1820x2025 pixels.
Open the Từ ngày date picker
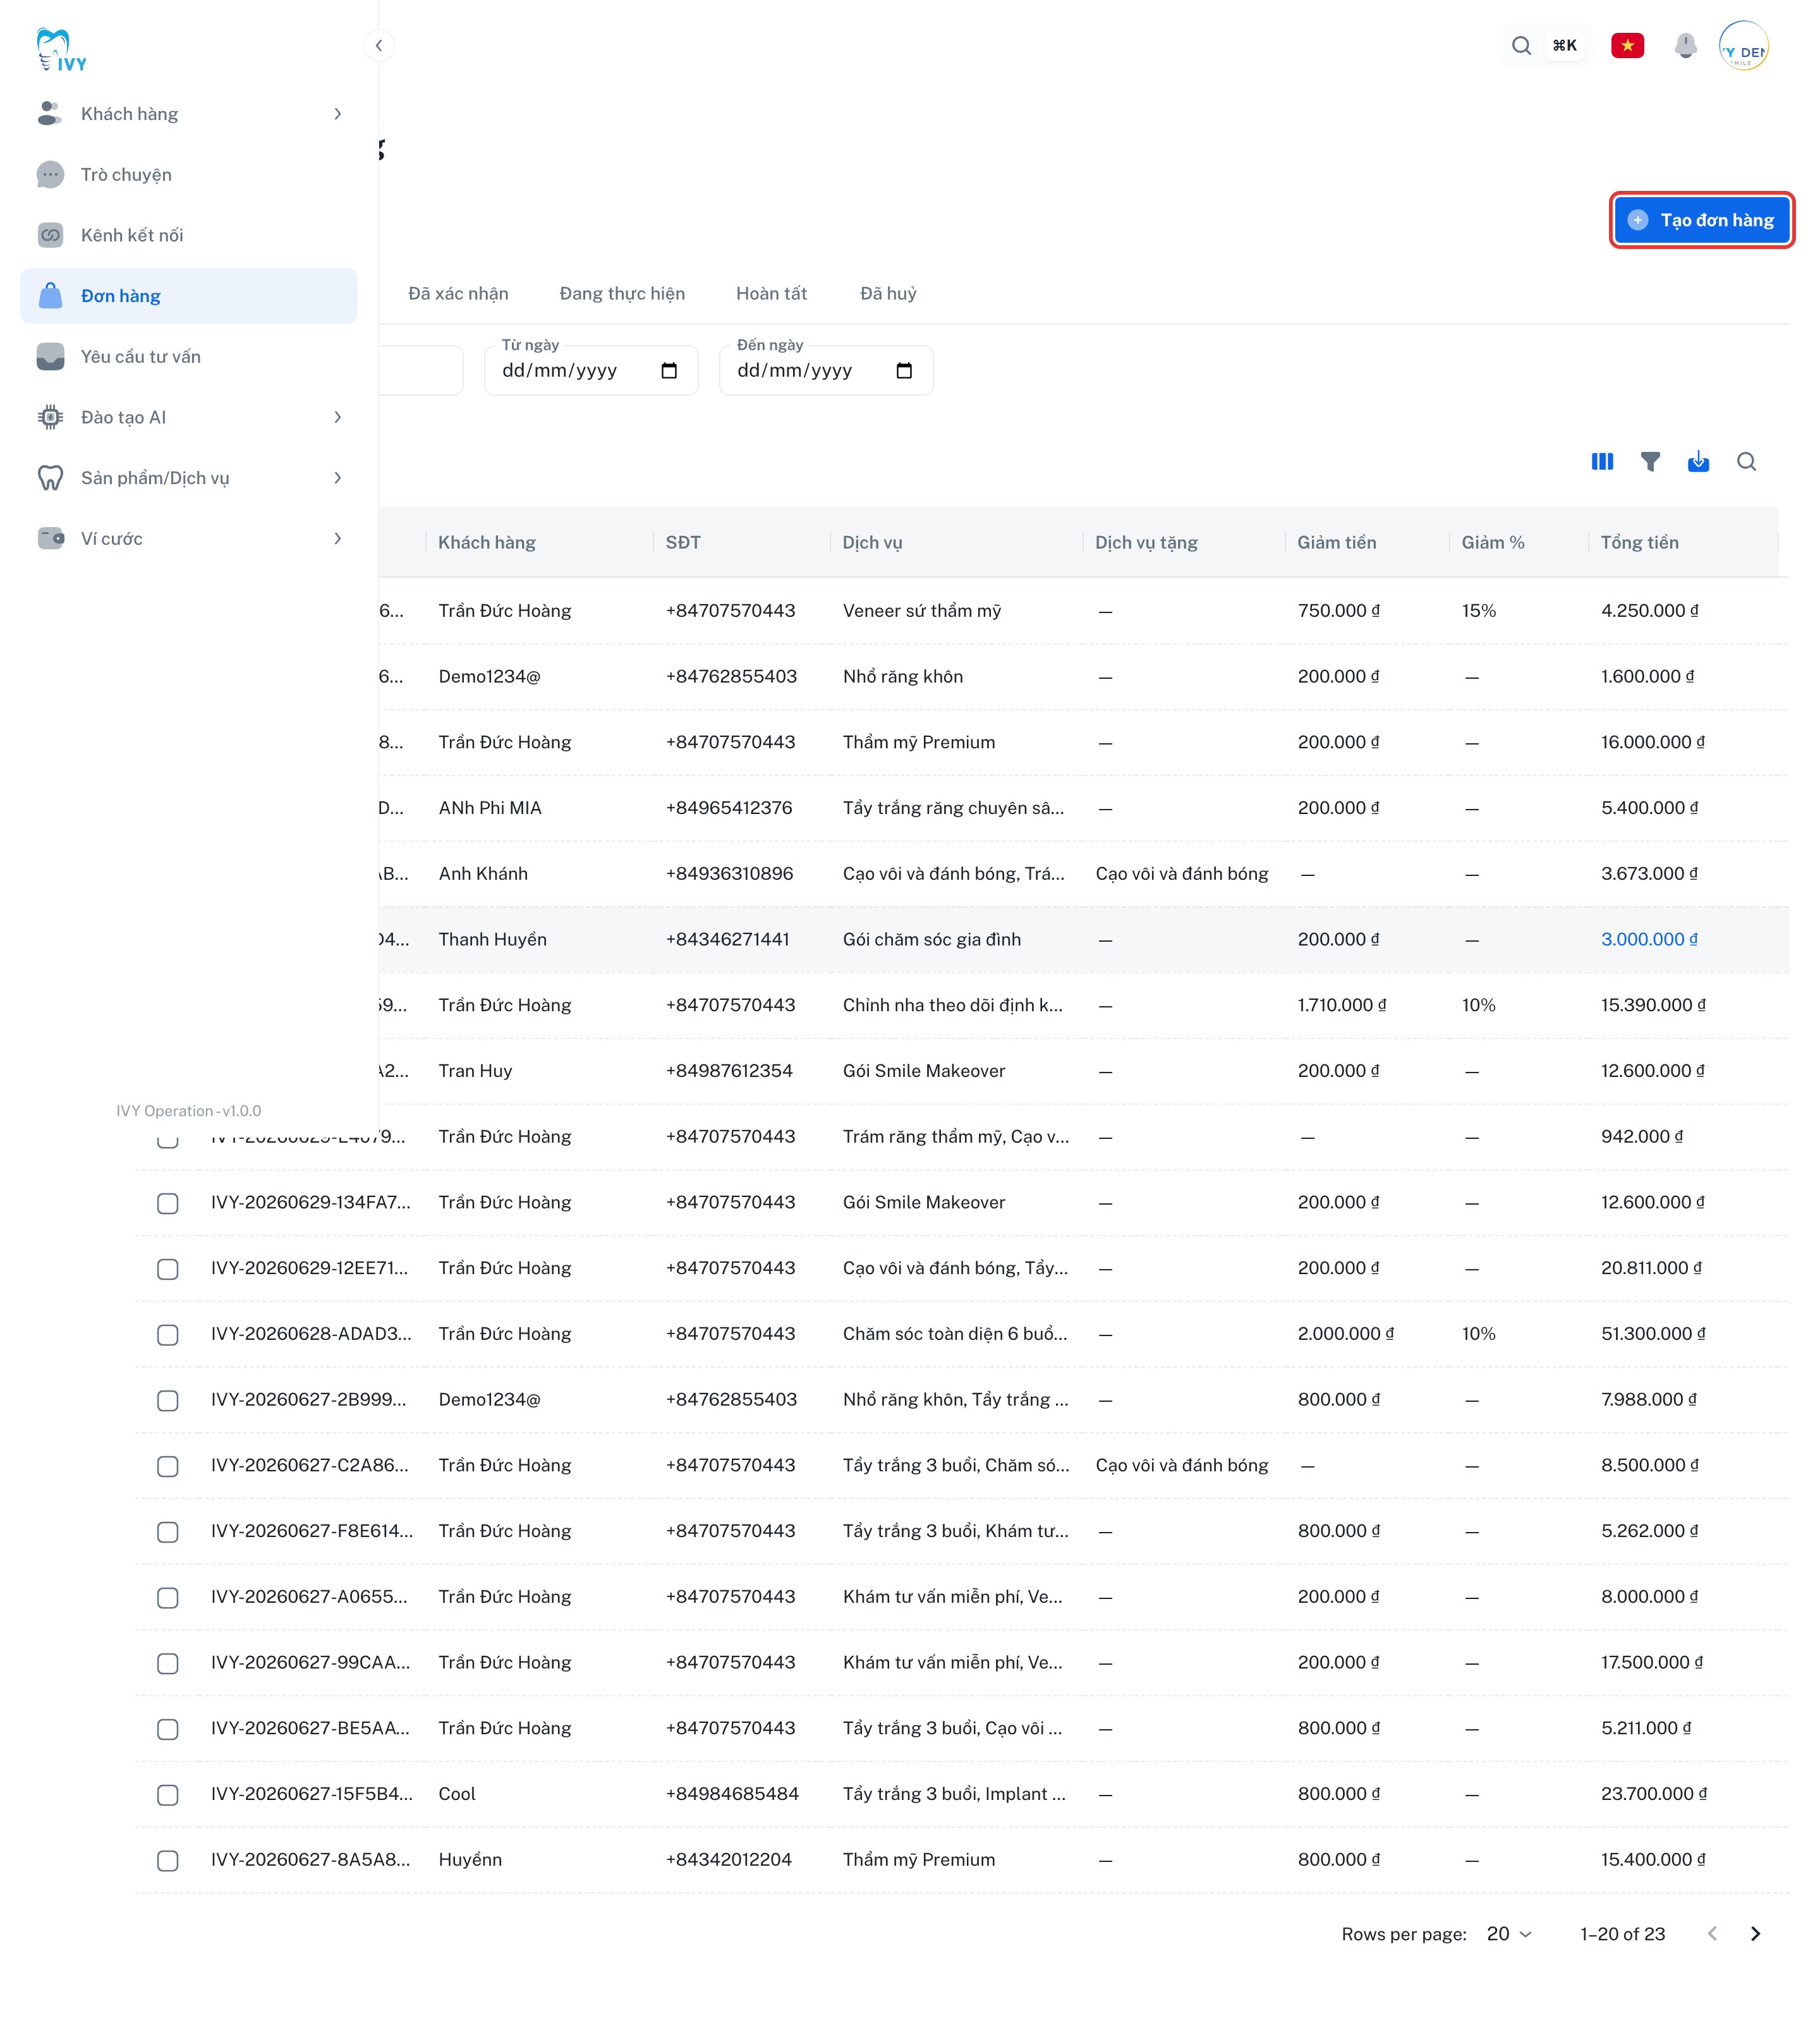[669, 371]
